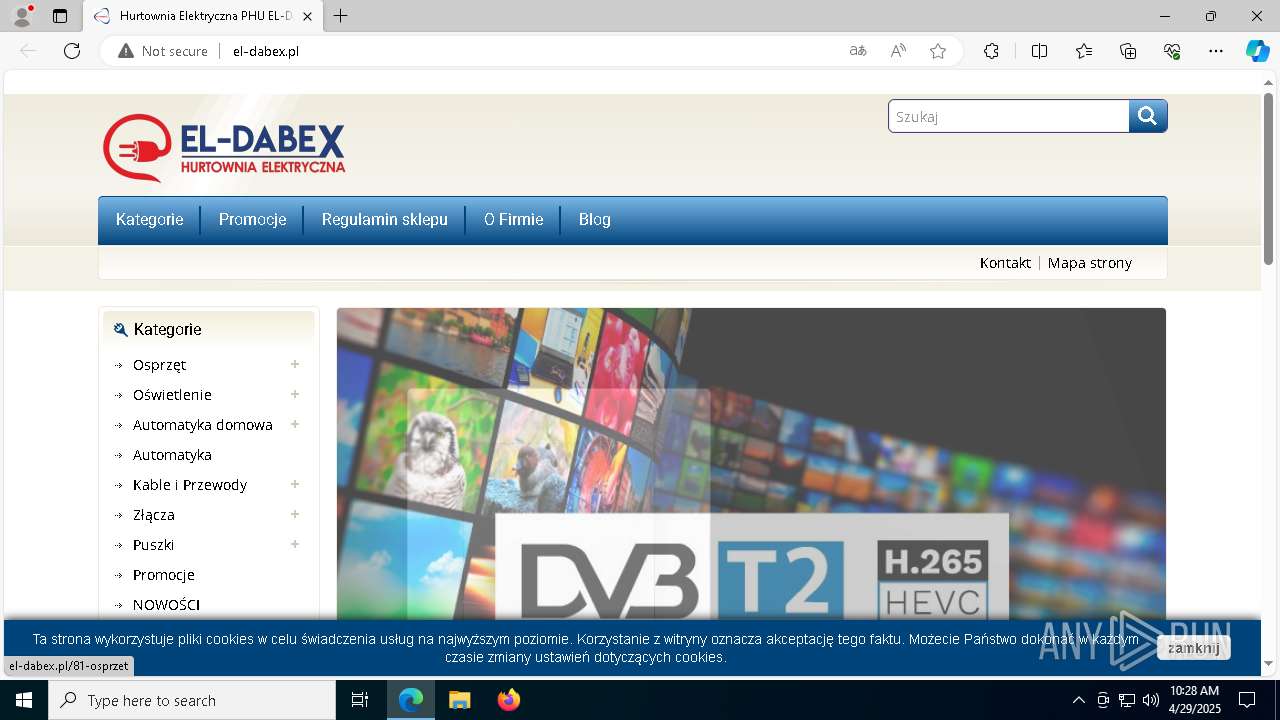The image size is (1280, 720).
Task: Open Edge settings and more menu
Action: [1216, 51]
